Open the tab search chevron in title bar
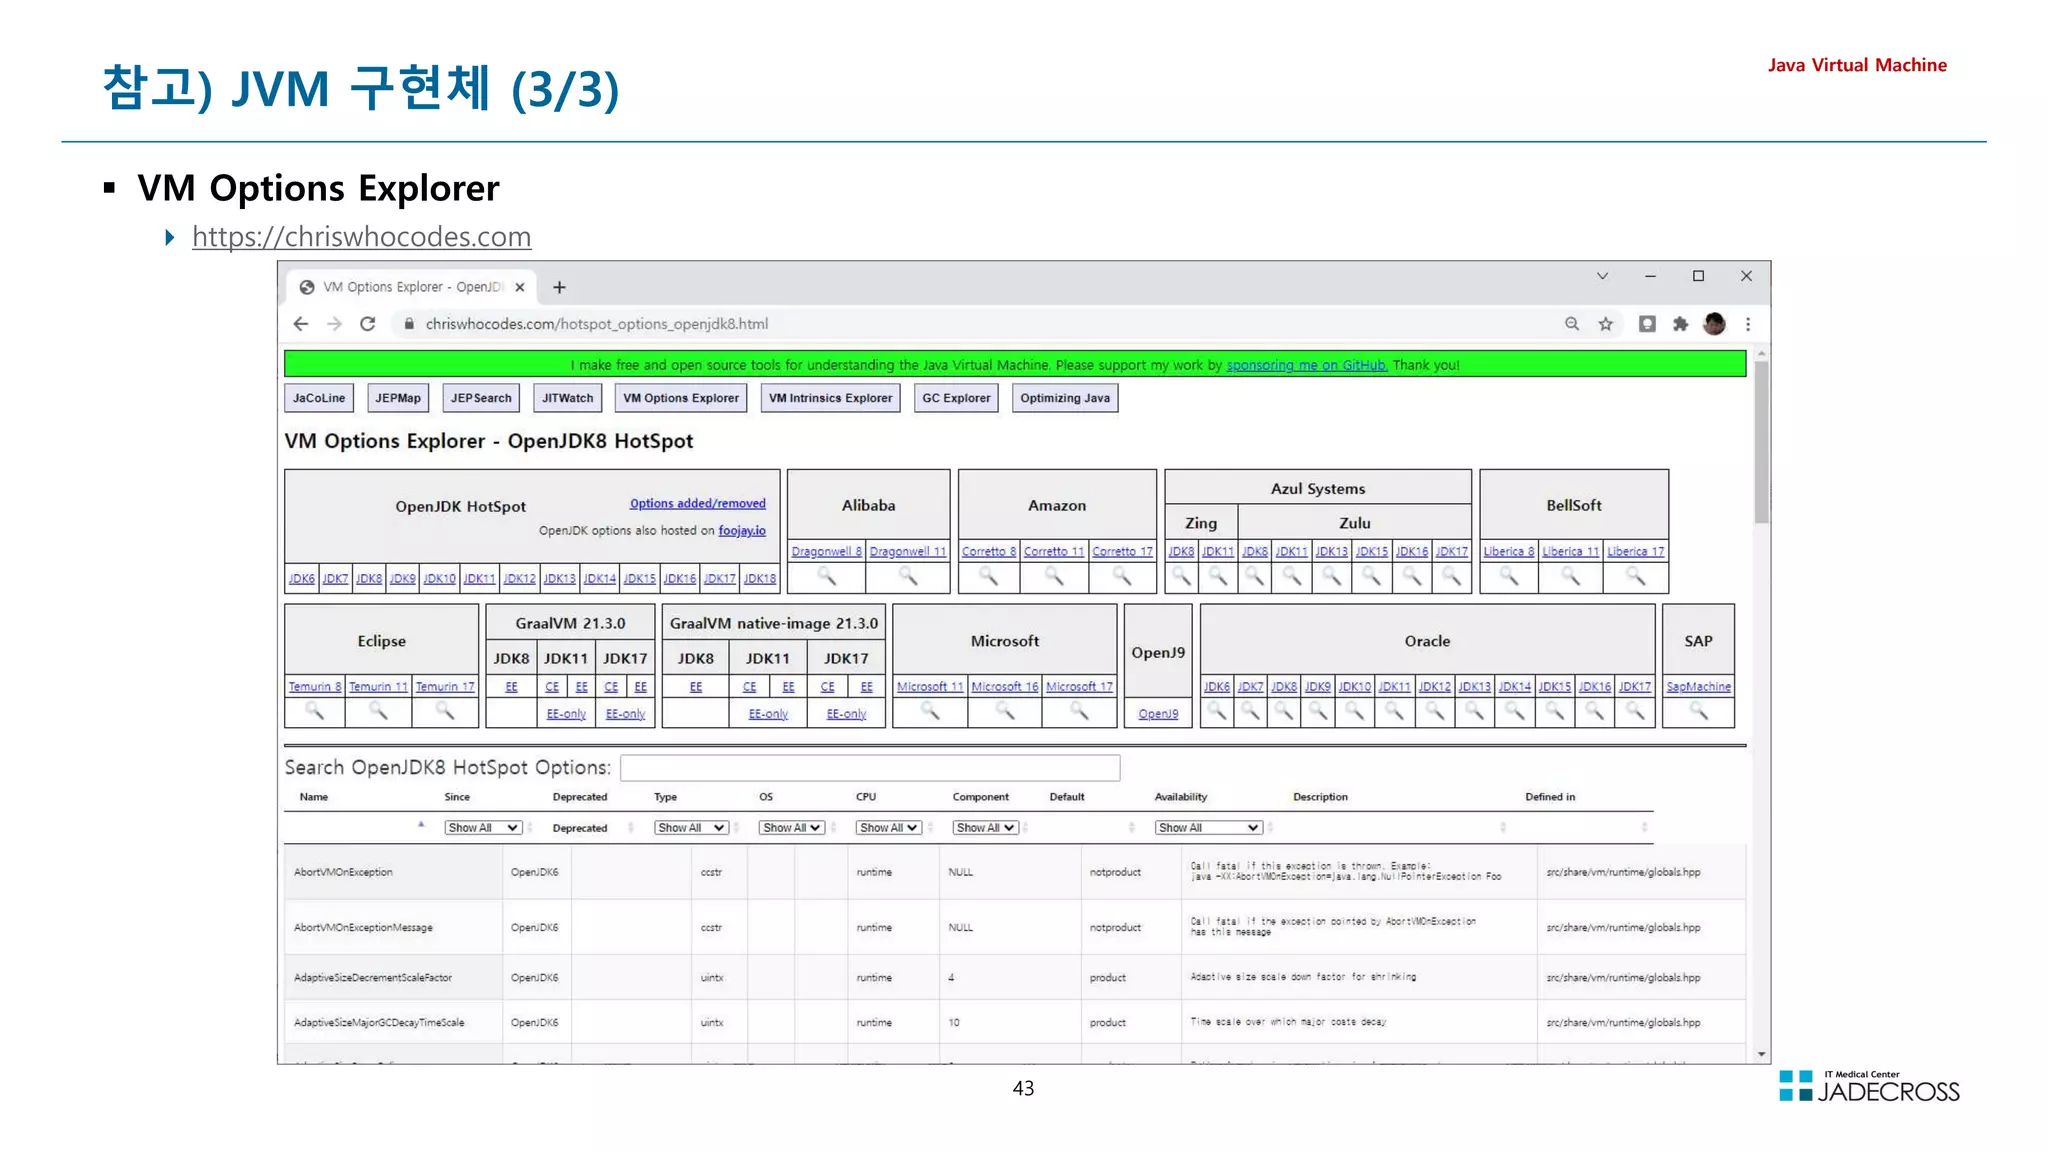This screenshot has height=1152, width=2048. 1602,276
